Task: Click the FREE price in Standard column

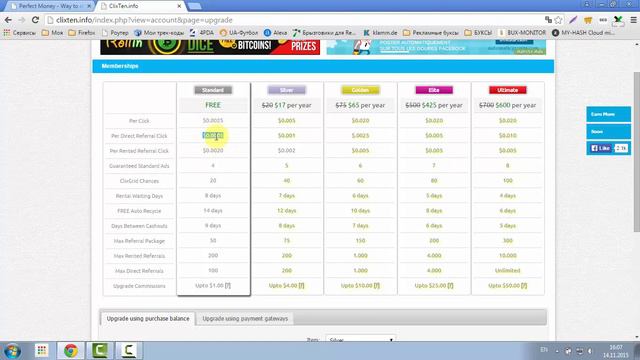Action: (x=213, y=105)
